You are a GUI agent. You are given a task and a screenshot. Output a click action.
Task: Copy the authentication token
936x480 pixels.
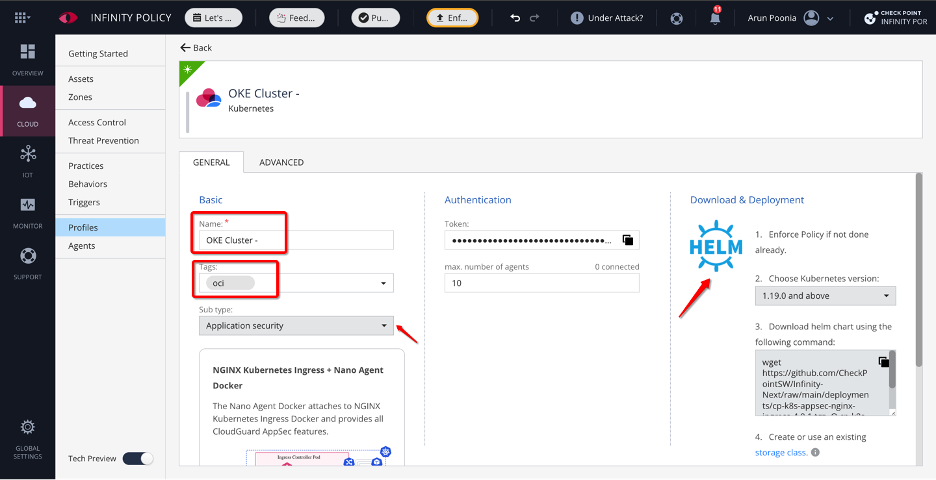627,240
